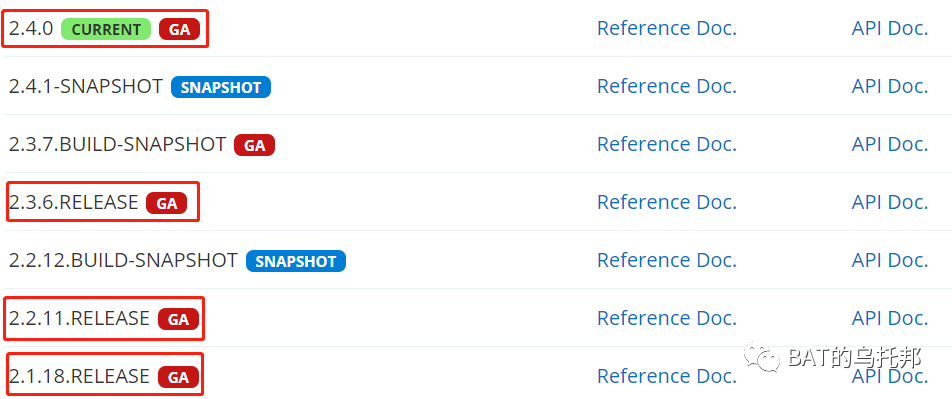Viewport: 952px width, 399px height.
Task: Open API Doc. for 2.4.1-SNAPSHOT
Action: 889,86
